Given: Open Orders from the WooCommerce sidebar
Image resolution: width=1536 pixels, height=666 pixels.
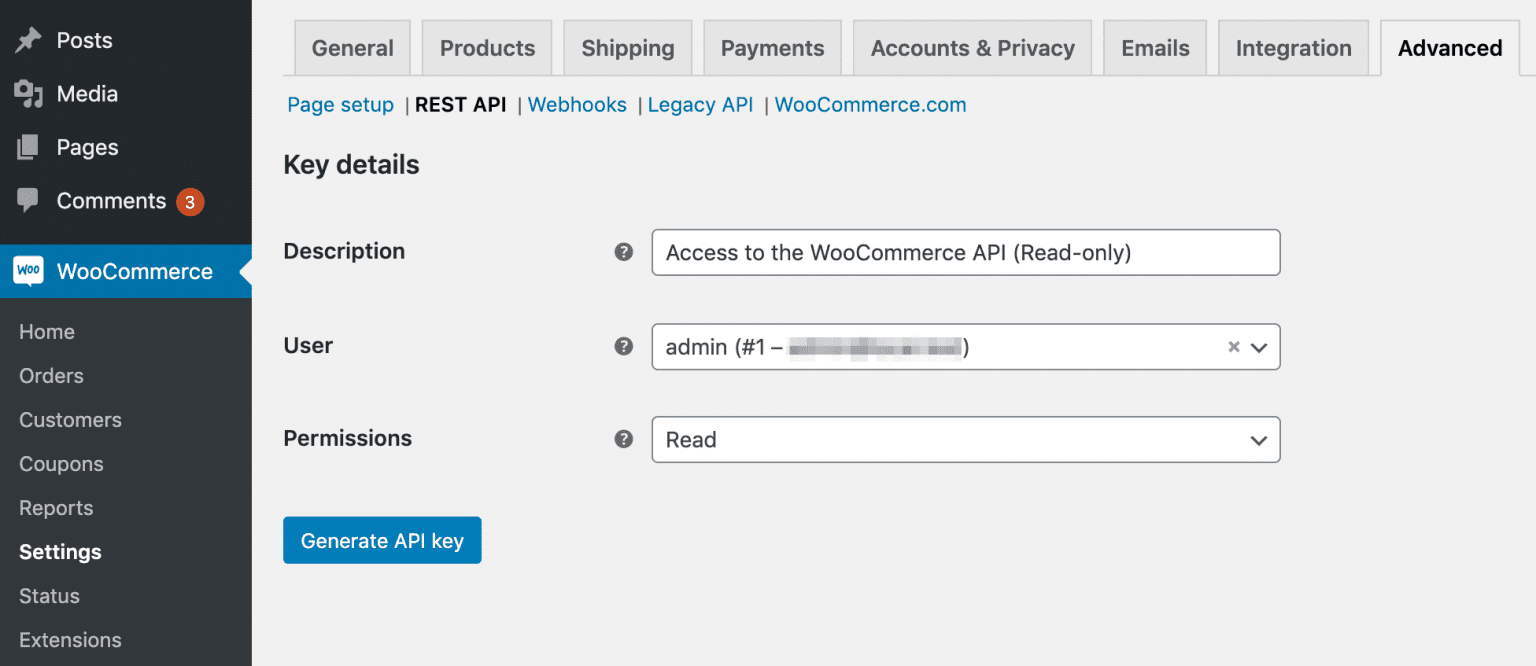Looking at the screenshot, I should pyautogui.click(x=50, y=375).
